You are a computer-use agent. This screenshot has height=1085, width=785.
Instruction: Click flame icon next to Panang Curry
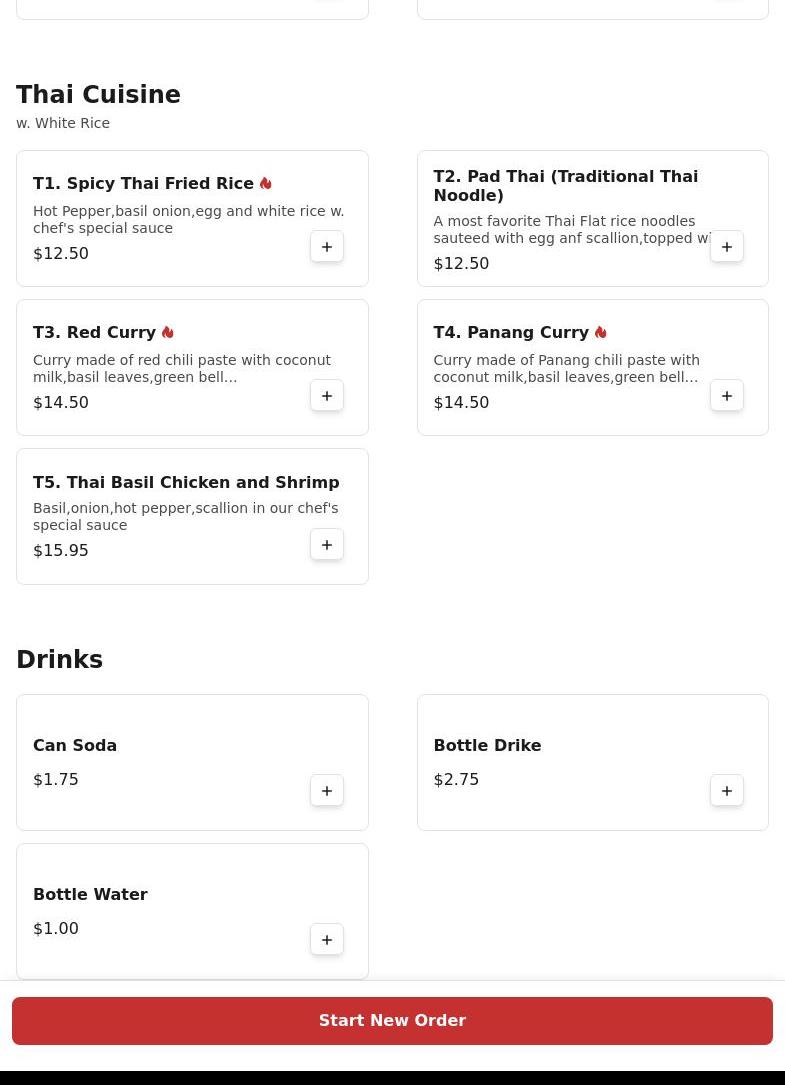tap(600, 332)
